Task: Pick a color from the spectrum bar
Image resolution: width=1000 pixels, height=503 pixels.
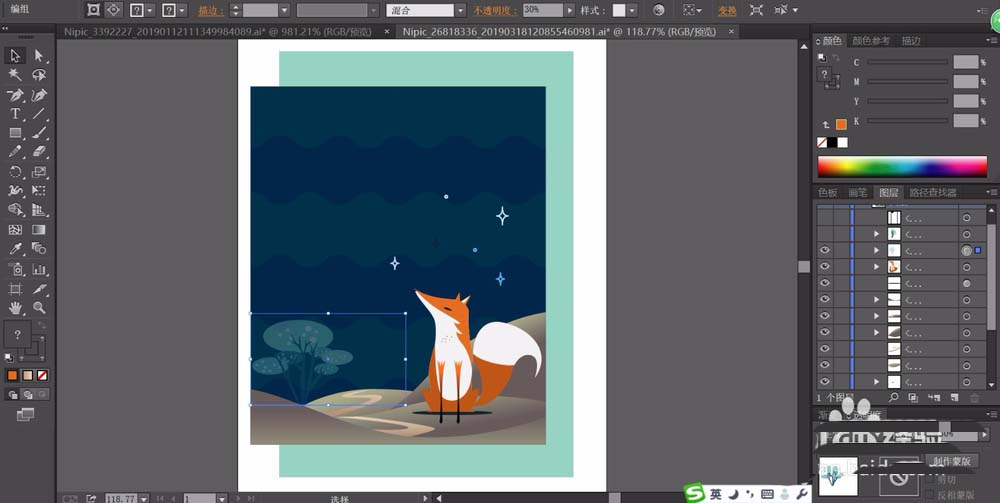Action: click(902, 166)
